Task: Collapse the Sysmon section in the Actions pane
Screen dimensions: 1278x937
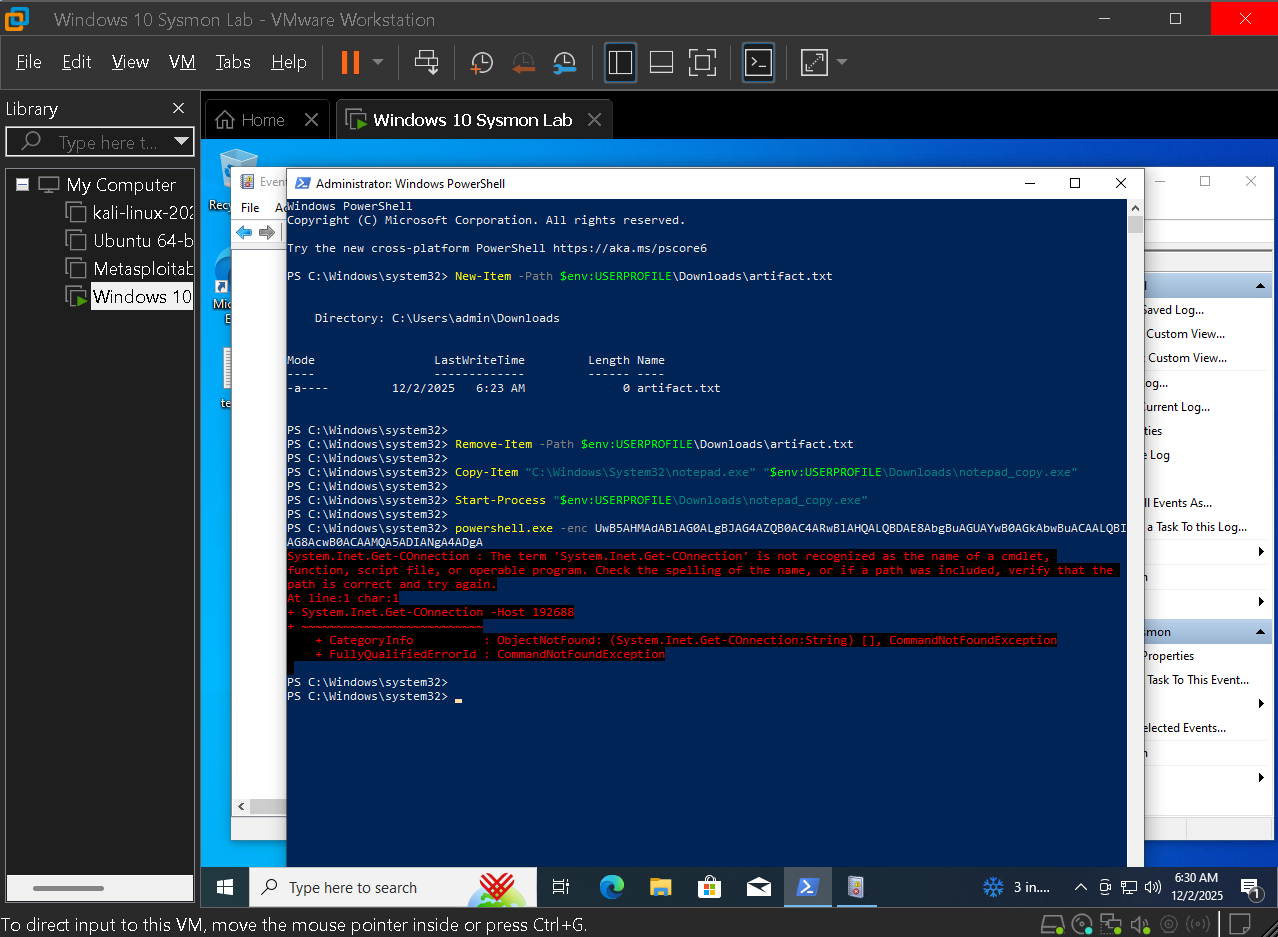Action: (x=1262, y=631)
